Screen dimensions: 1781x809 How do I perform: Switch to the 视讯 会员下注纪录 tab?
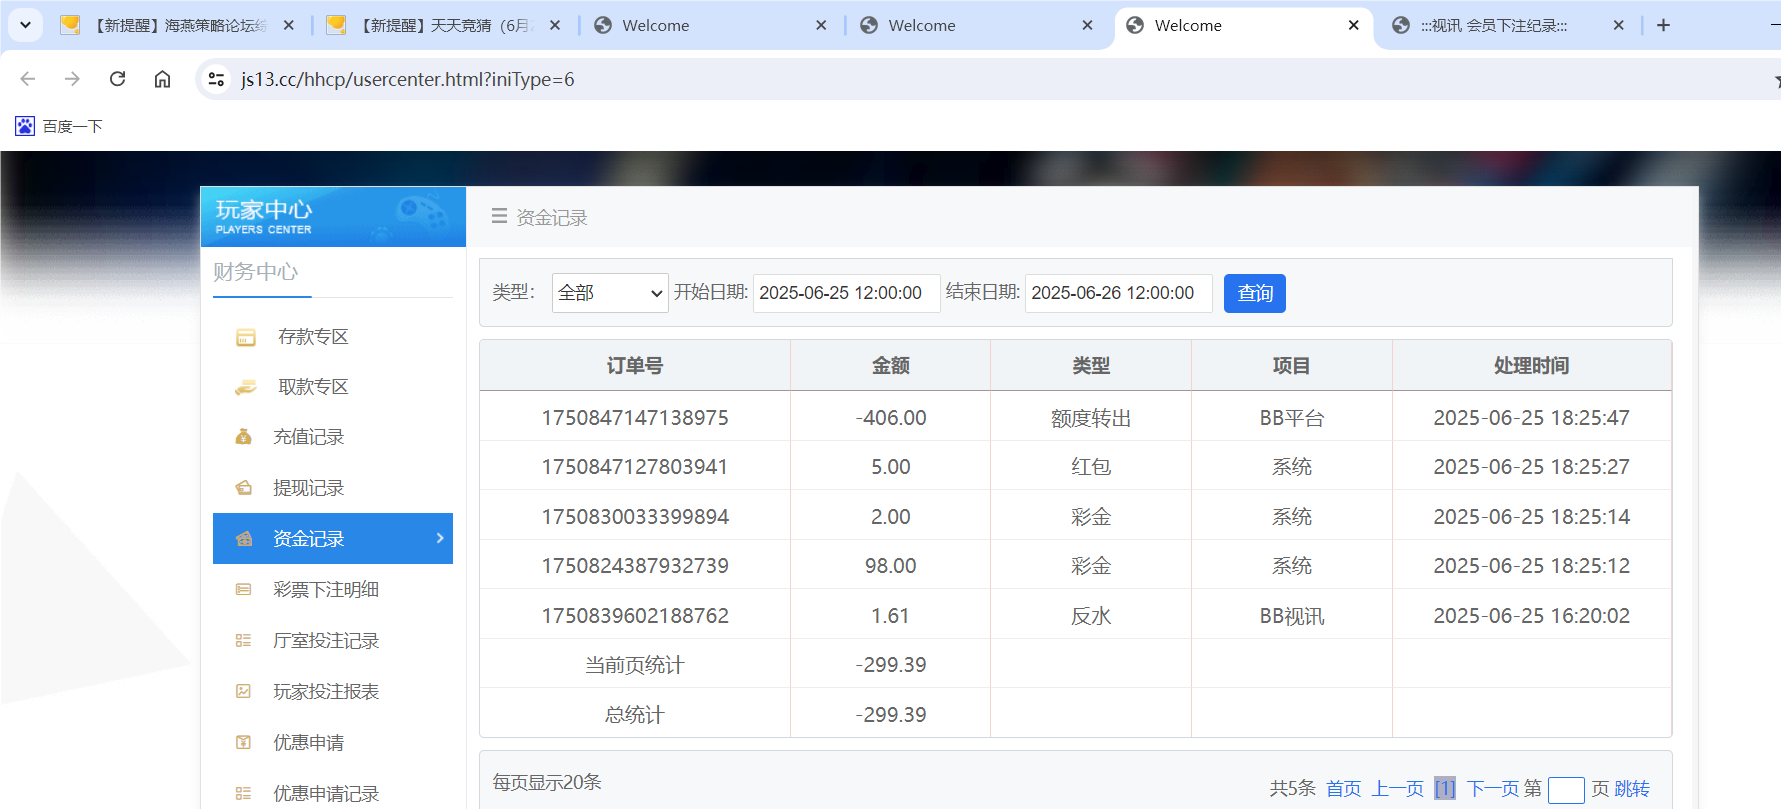pos(1493,26)
